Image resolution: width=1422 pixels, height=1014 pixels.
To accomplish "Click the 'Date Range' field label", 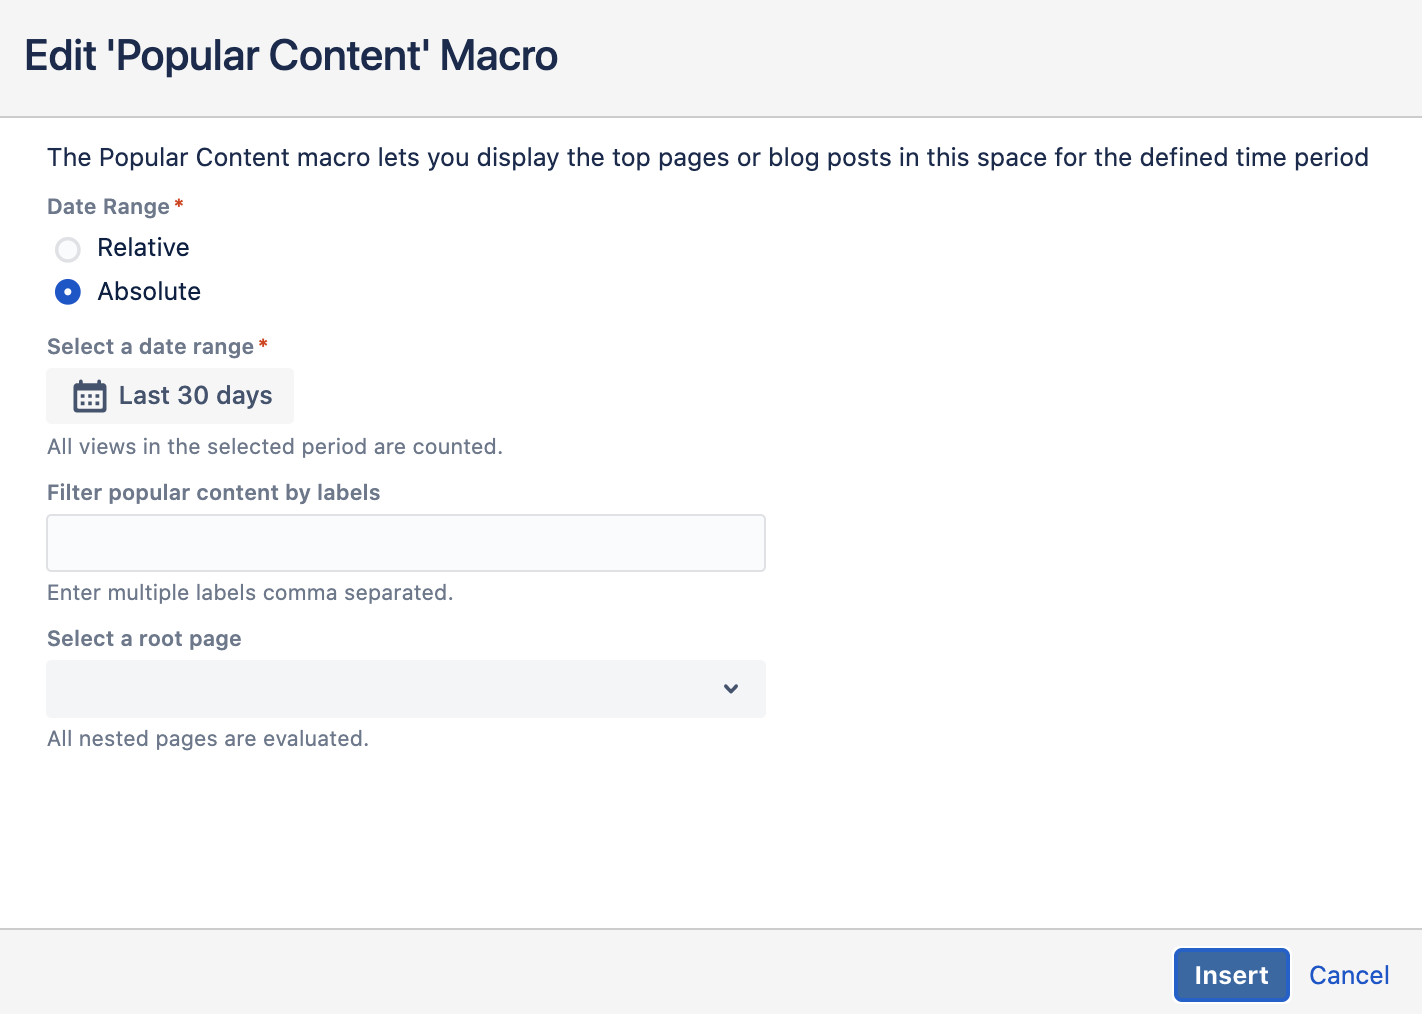I will pyautogui.click(x=108, y=207).
